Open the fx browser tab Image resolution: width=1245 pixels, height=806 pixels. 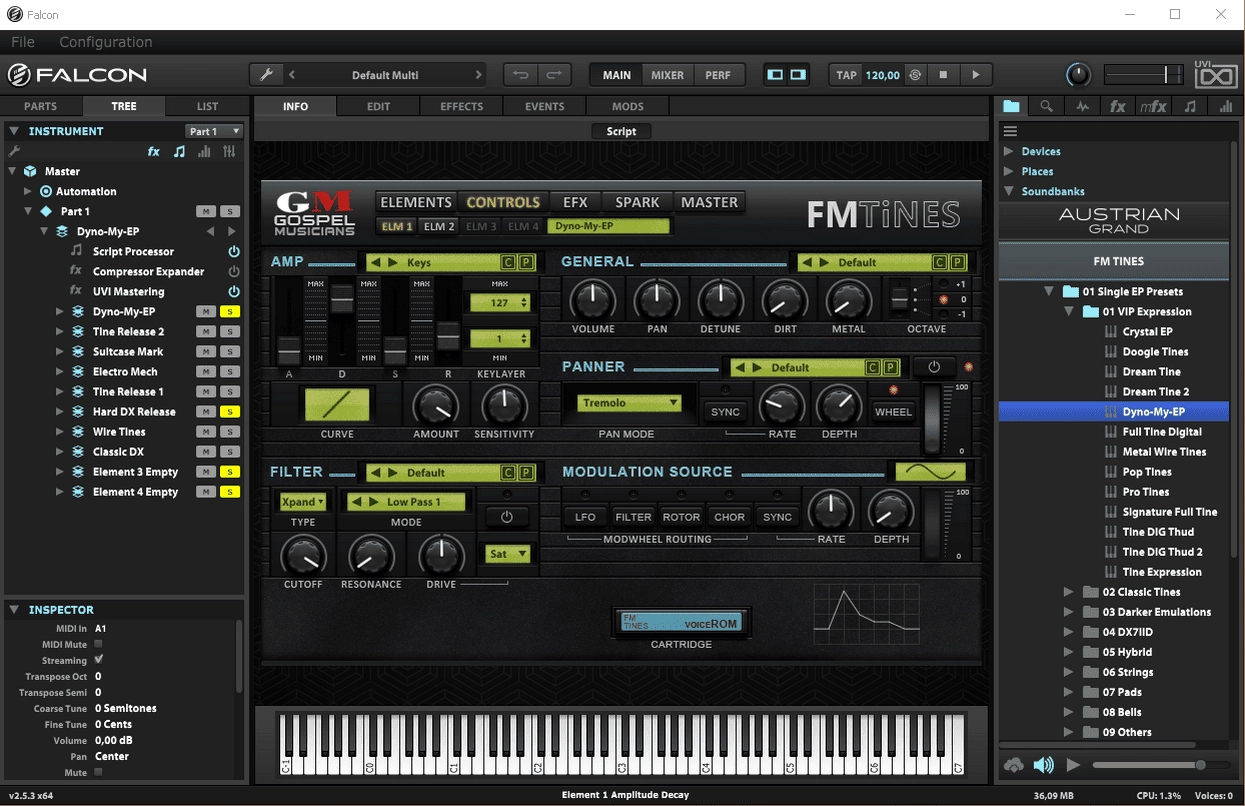pyautogui.click(x=1118, y=107)
